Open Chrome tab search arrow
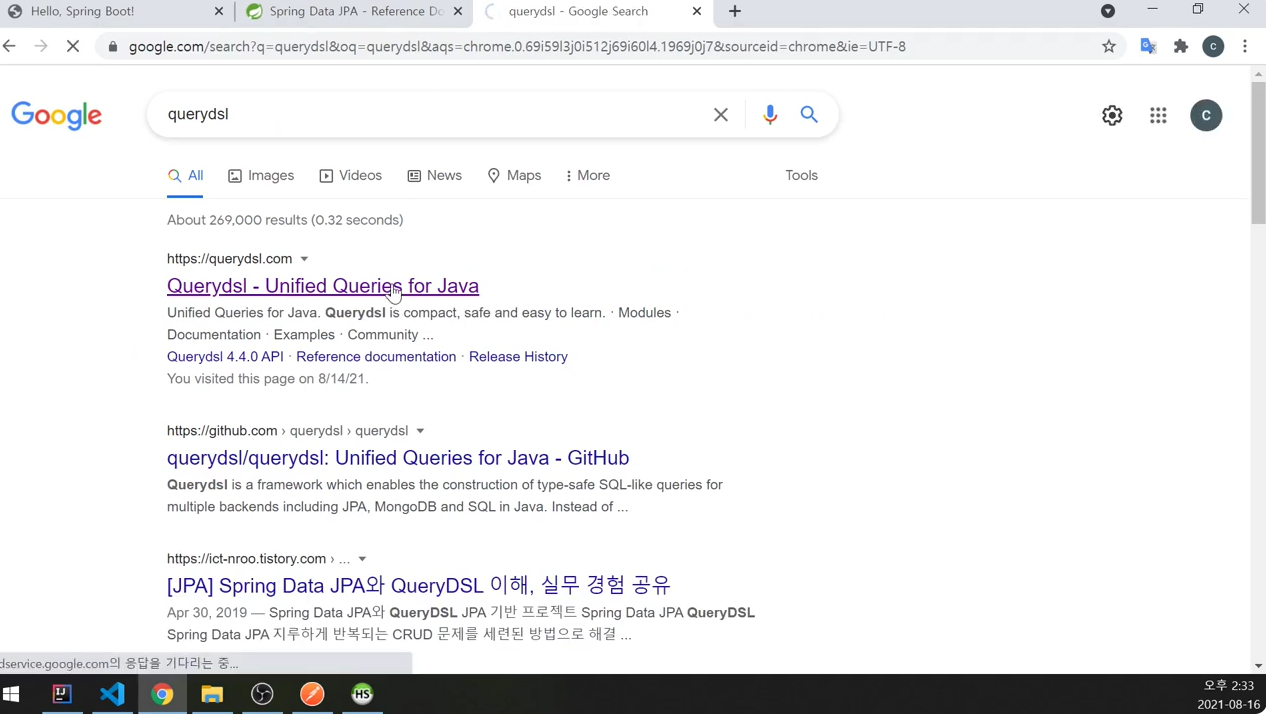The width and height of the screenshot is (1266, 717). point(1108,11)
